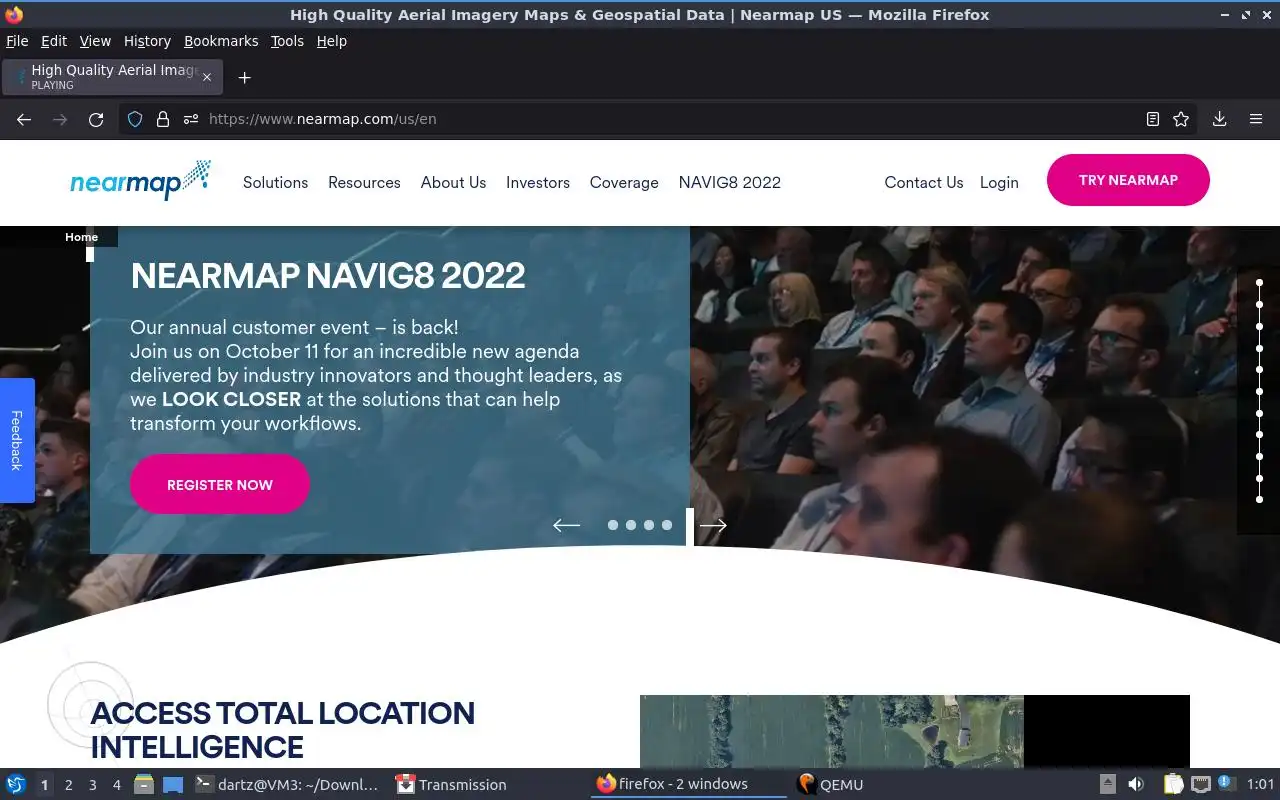The image size is (1280, 800).
Task: Jump to topmost section navigation dot
Action: tap(1259, 283)
